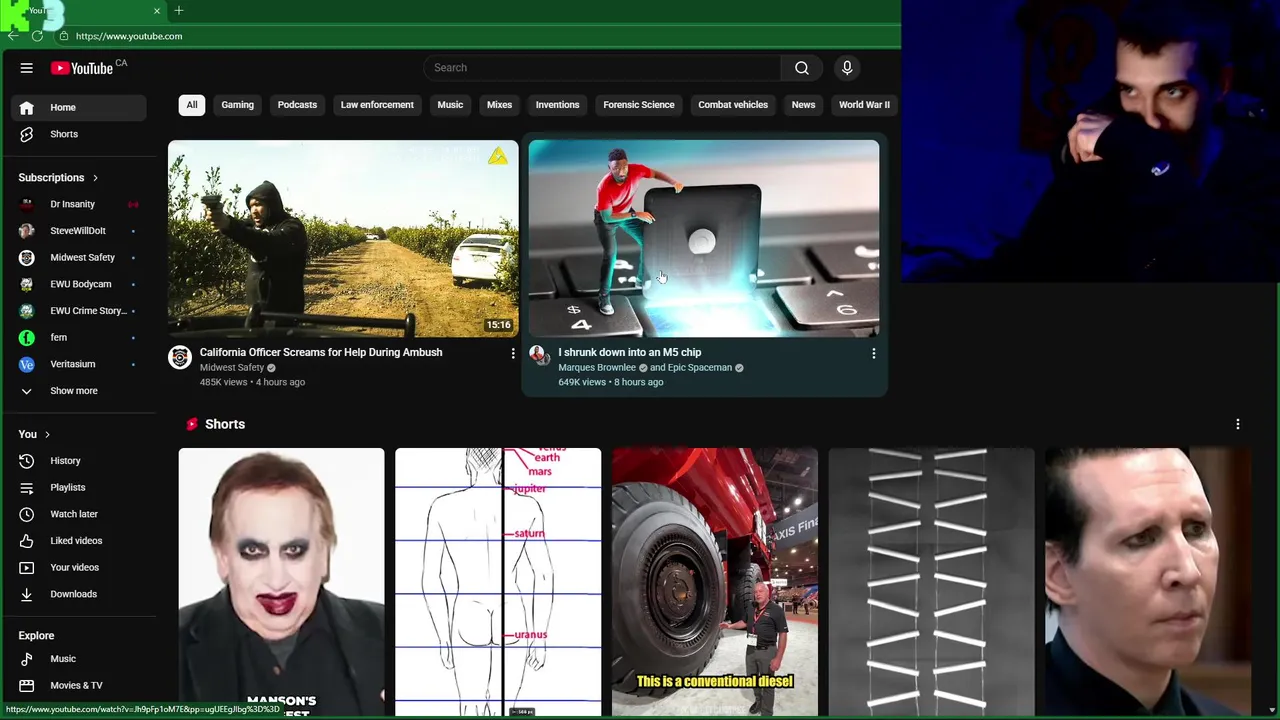Open Home in sidebar
This screenshot has height=720, width=1280.
tap(78, 107)
